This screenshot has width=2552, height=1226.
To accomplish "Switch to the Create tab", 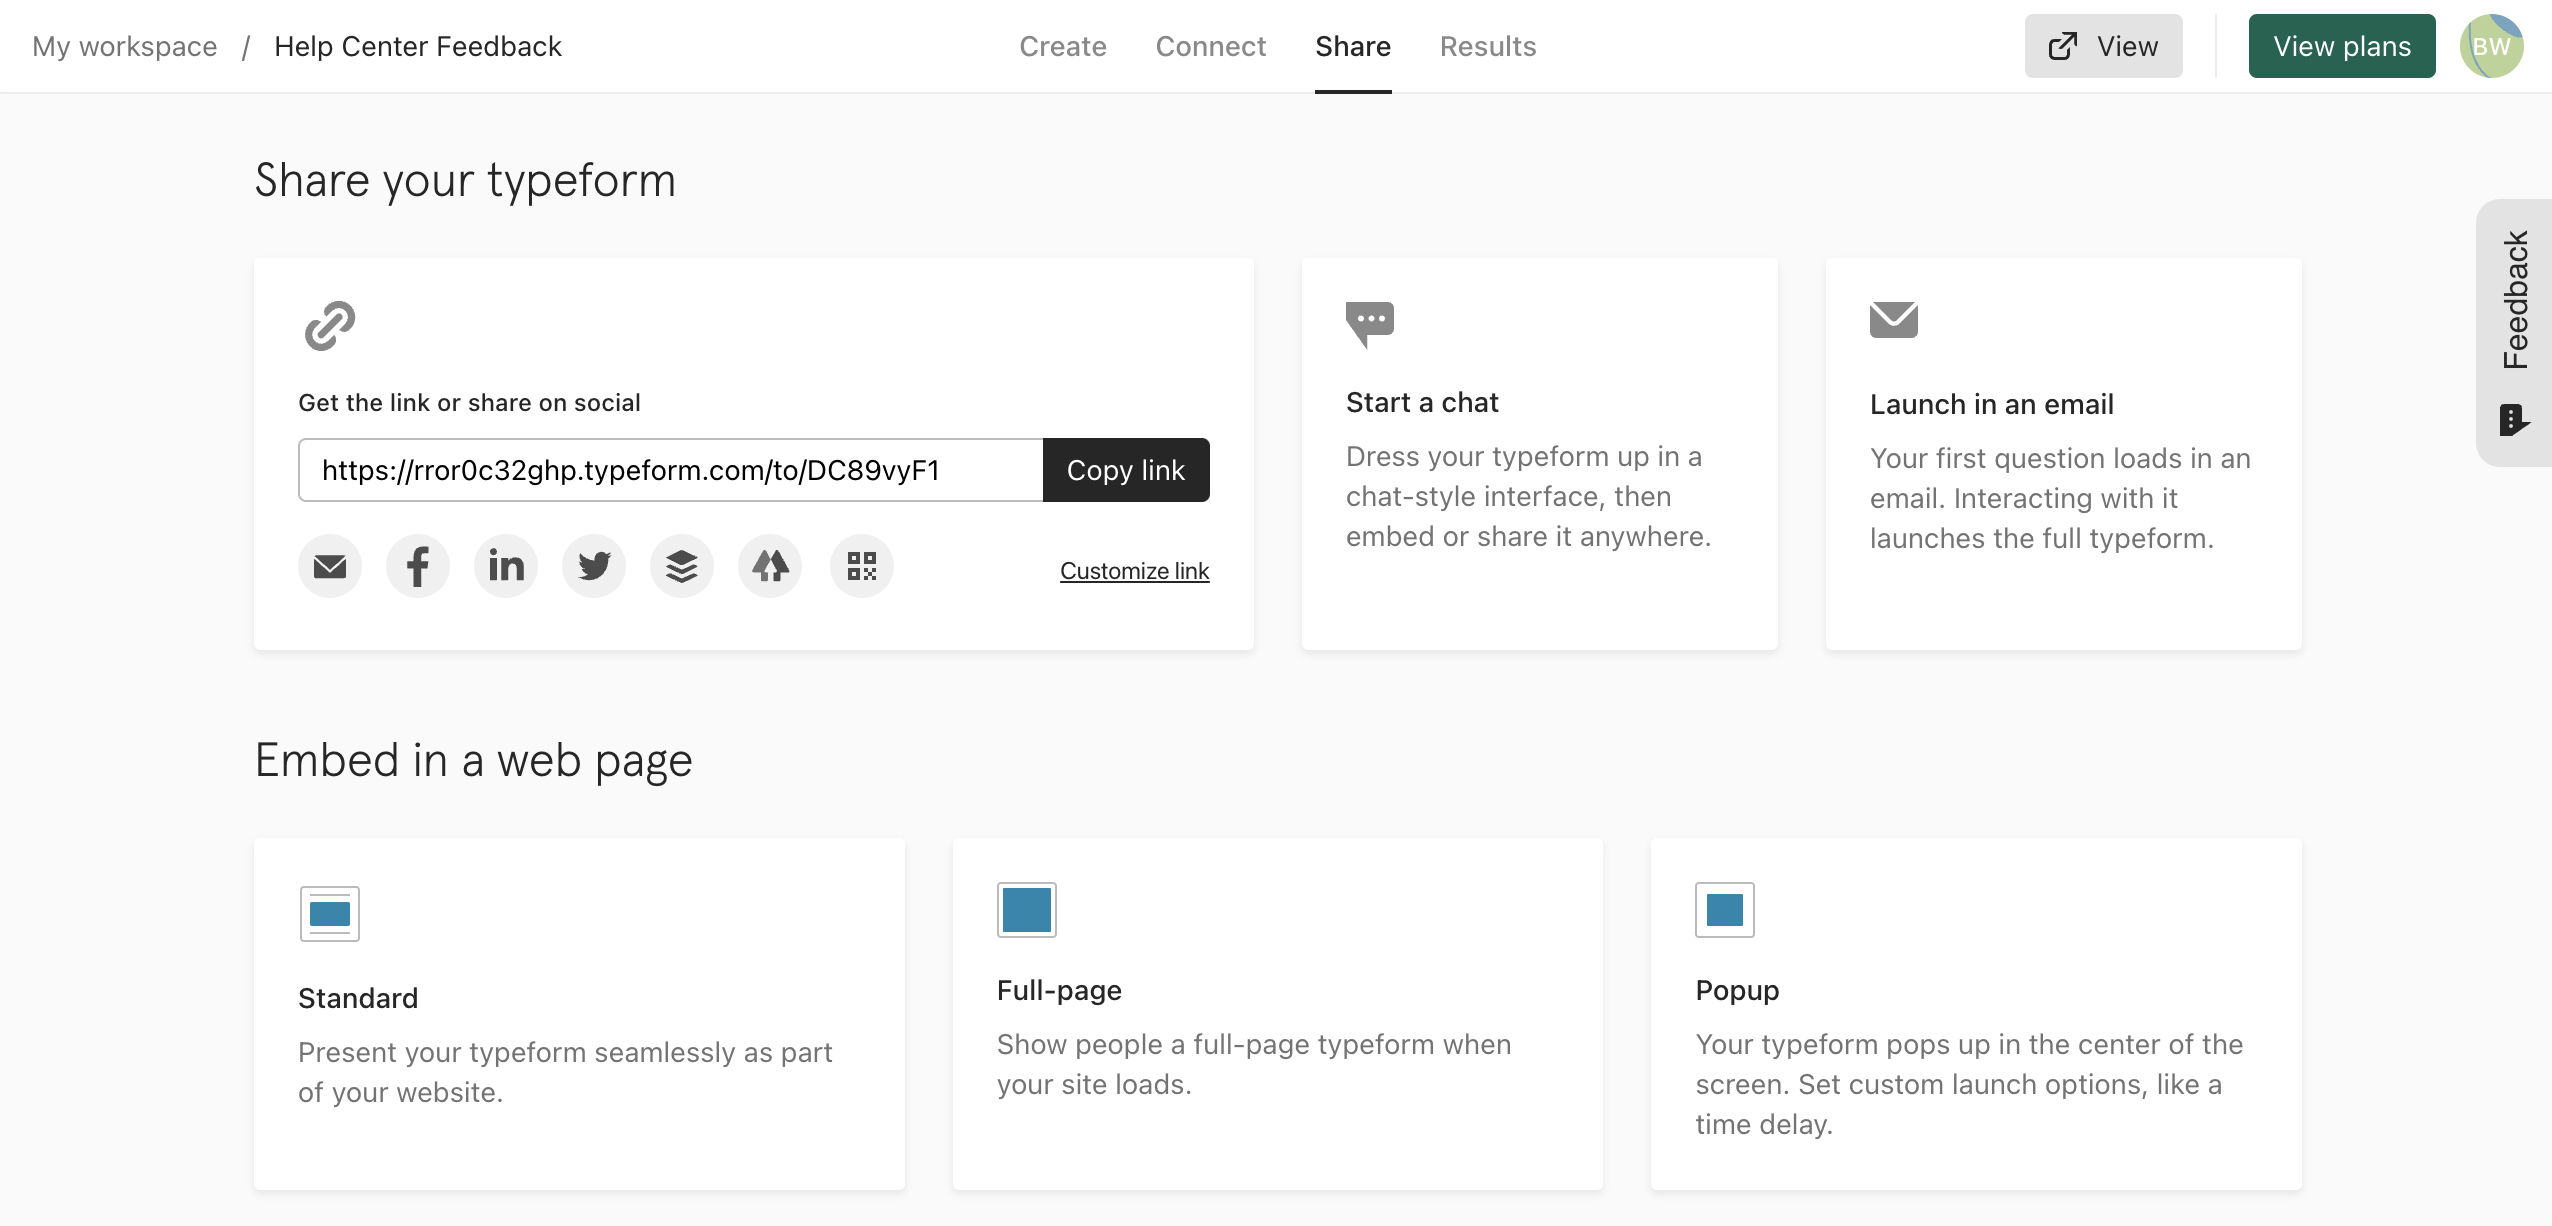I will 1063,46.
